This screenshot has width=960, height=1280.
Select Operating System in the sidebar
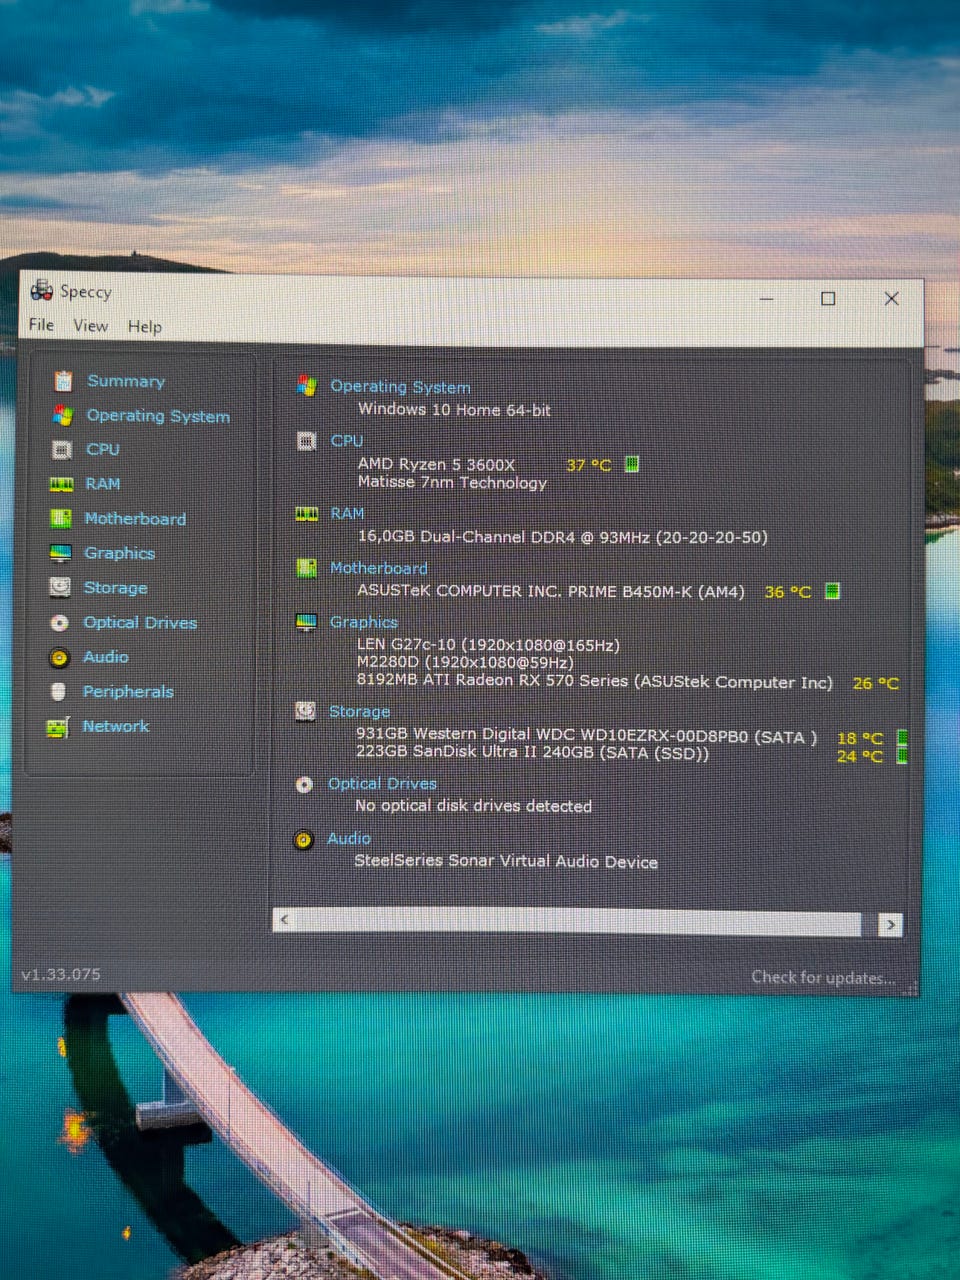pos(158,416)
